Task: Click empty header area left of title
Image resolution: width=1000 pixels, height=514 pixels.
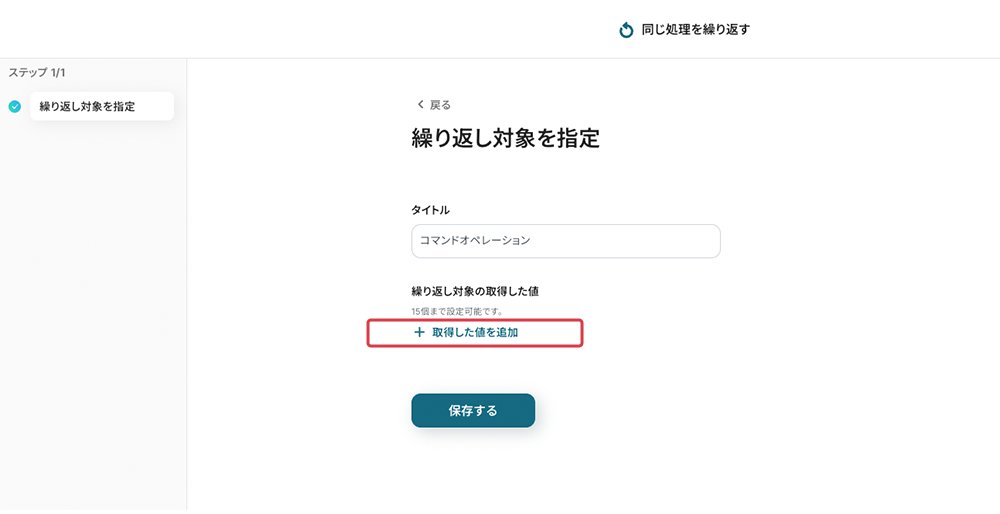Action: [x=300, y=30]
